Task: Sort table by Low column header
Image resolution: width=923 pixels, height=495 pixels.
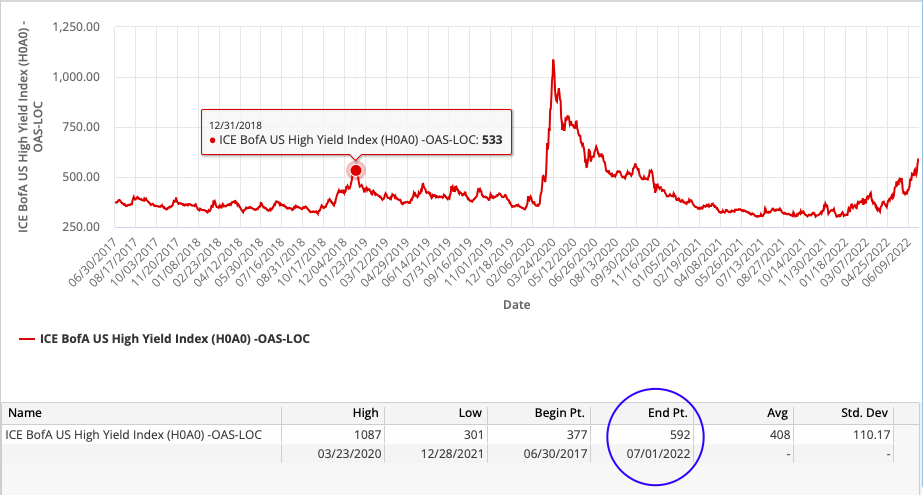Action: click(436, 413)
